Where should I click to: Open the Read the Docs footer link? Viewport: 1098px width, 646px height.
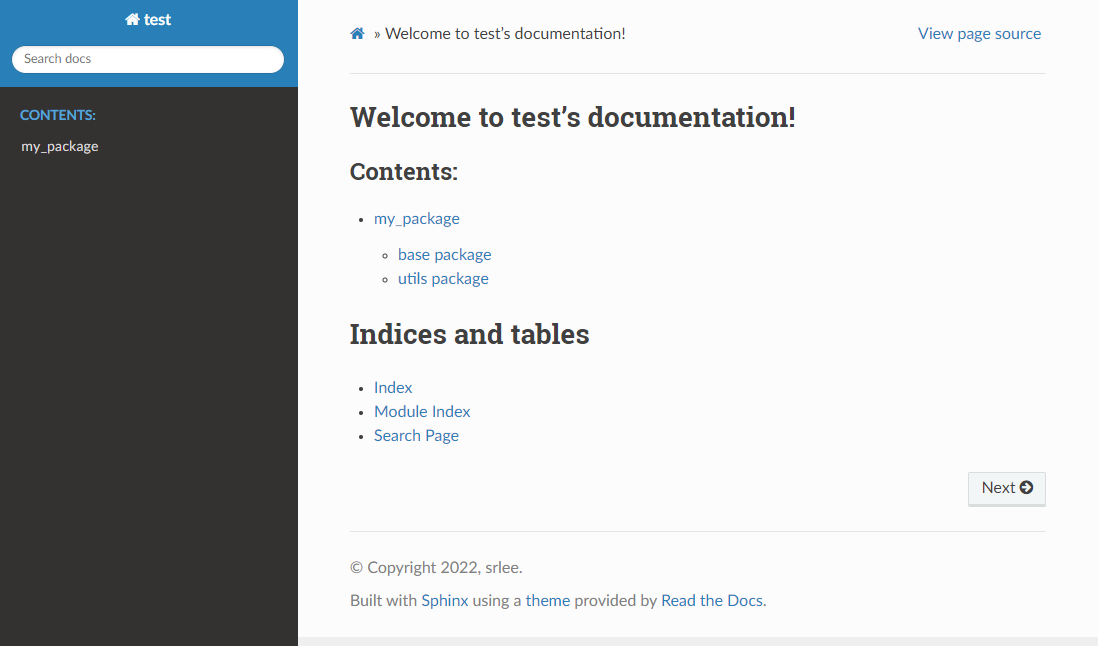tap(711, 601)
